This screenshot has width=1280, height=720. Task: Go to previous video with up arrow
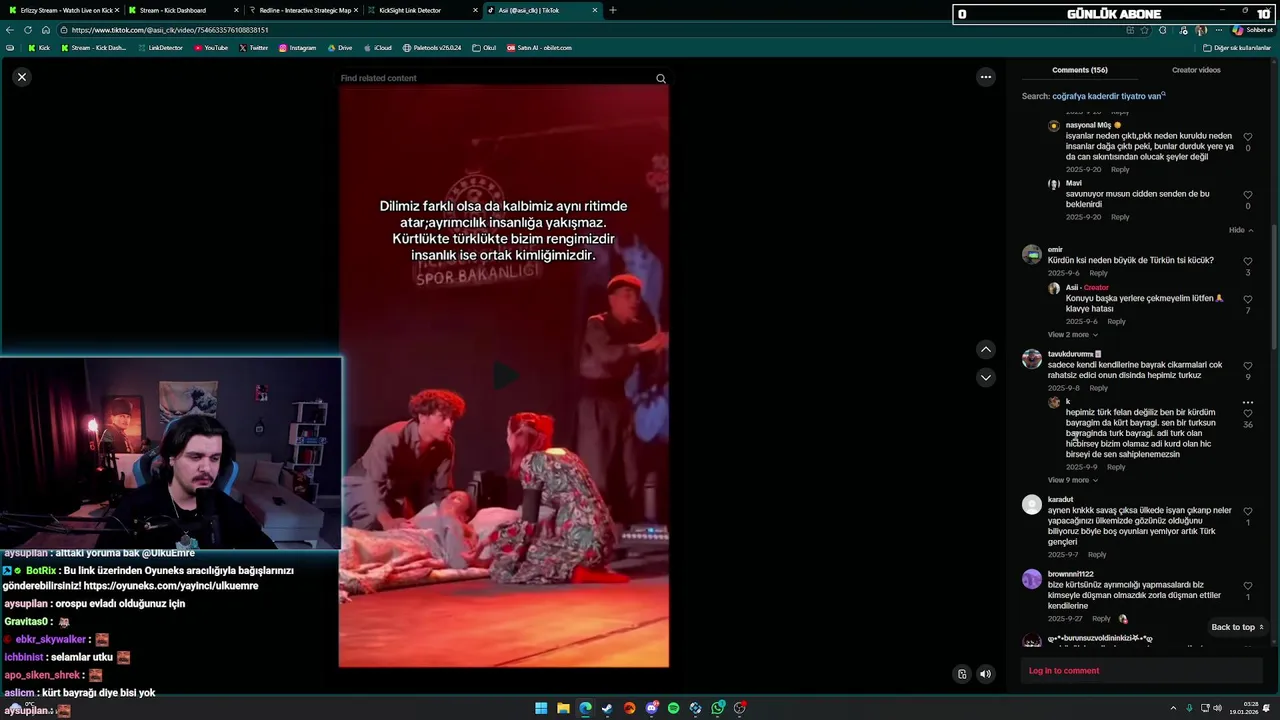click(x=985, y=349)
